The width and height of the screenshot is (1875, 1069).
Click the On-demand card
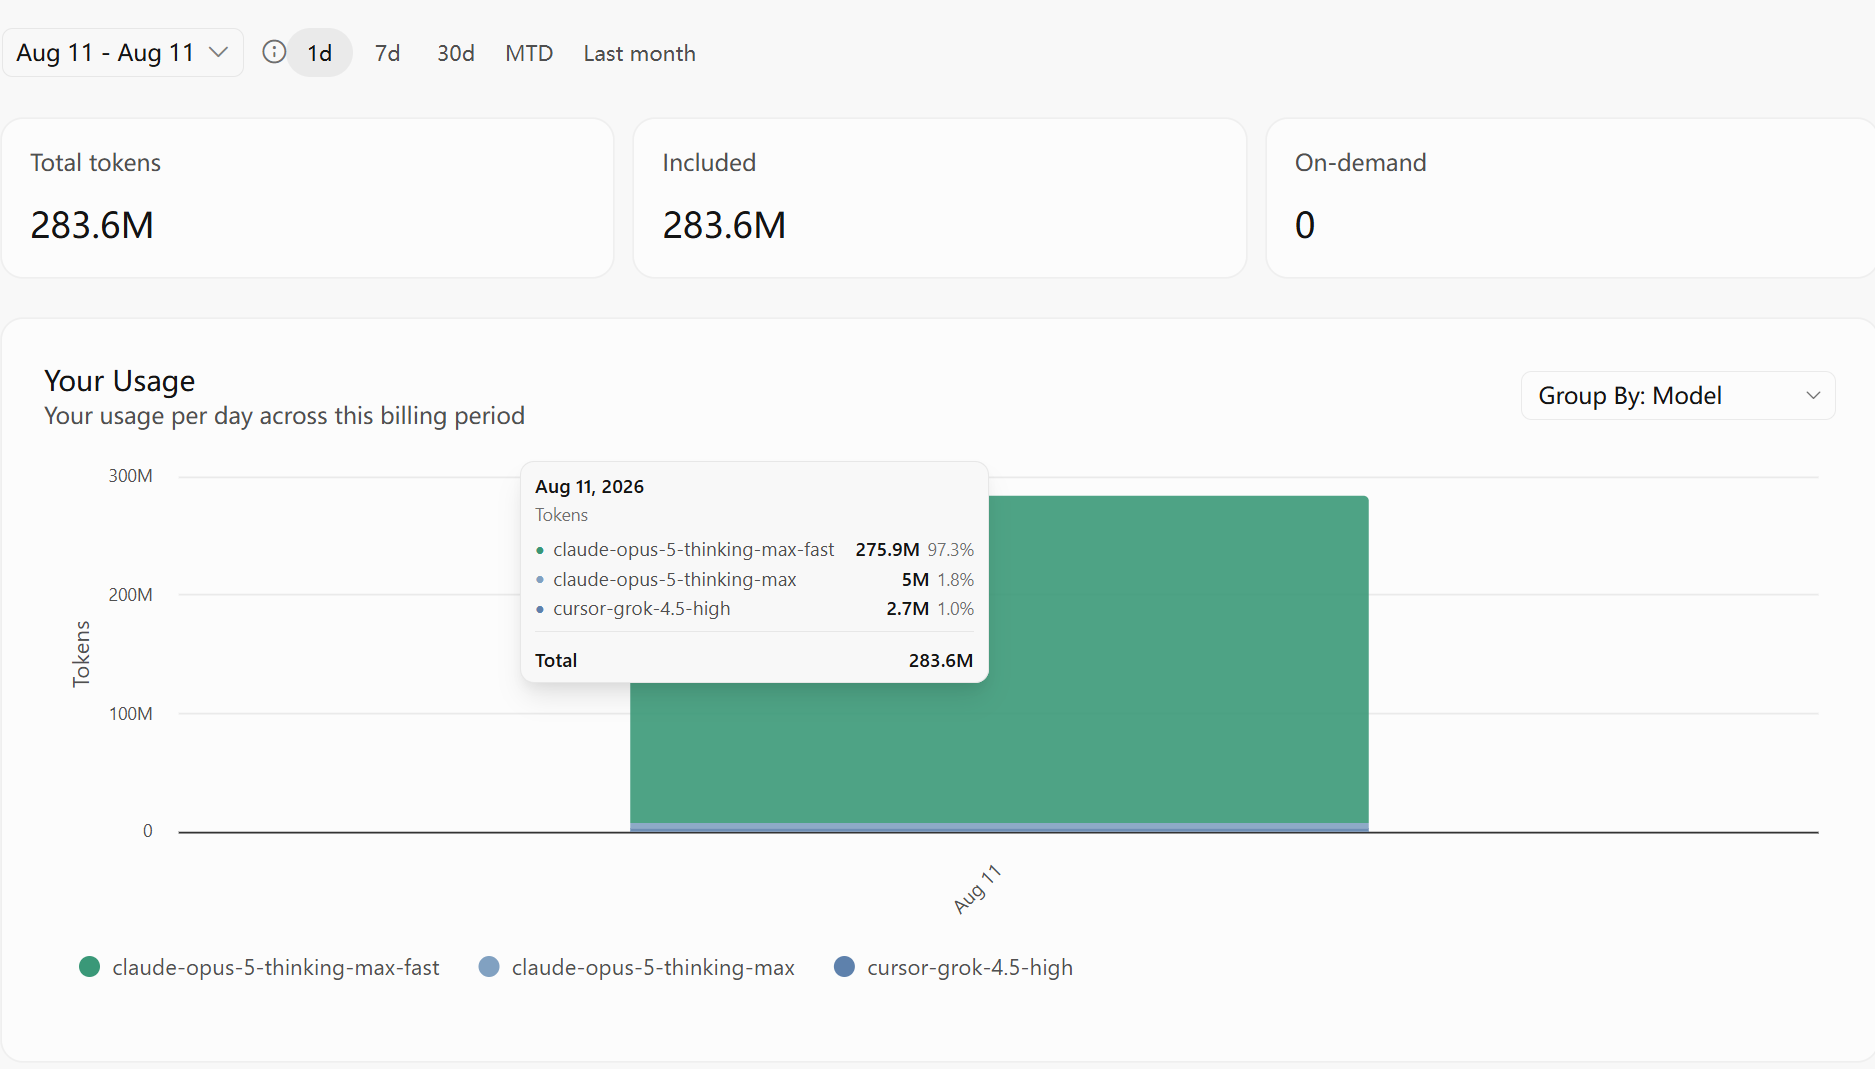click(1570, 198)
